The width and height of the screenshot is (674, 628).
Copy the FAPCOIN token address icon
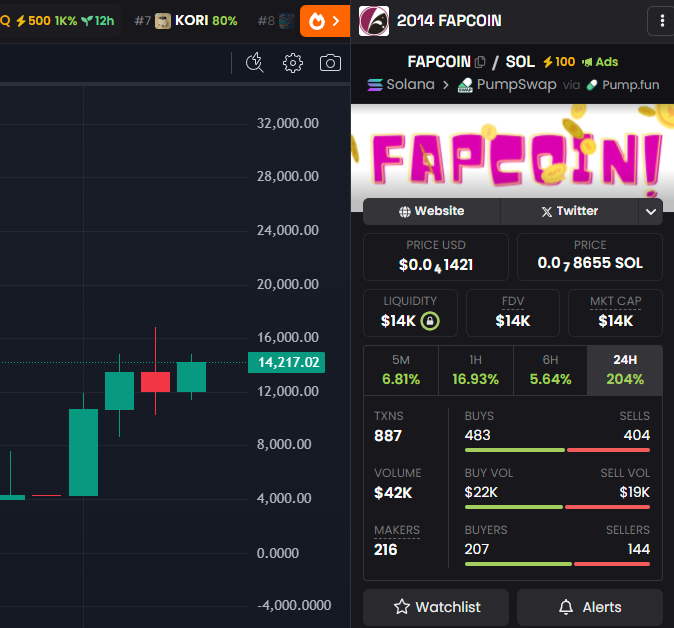(x=480, y=62)
